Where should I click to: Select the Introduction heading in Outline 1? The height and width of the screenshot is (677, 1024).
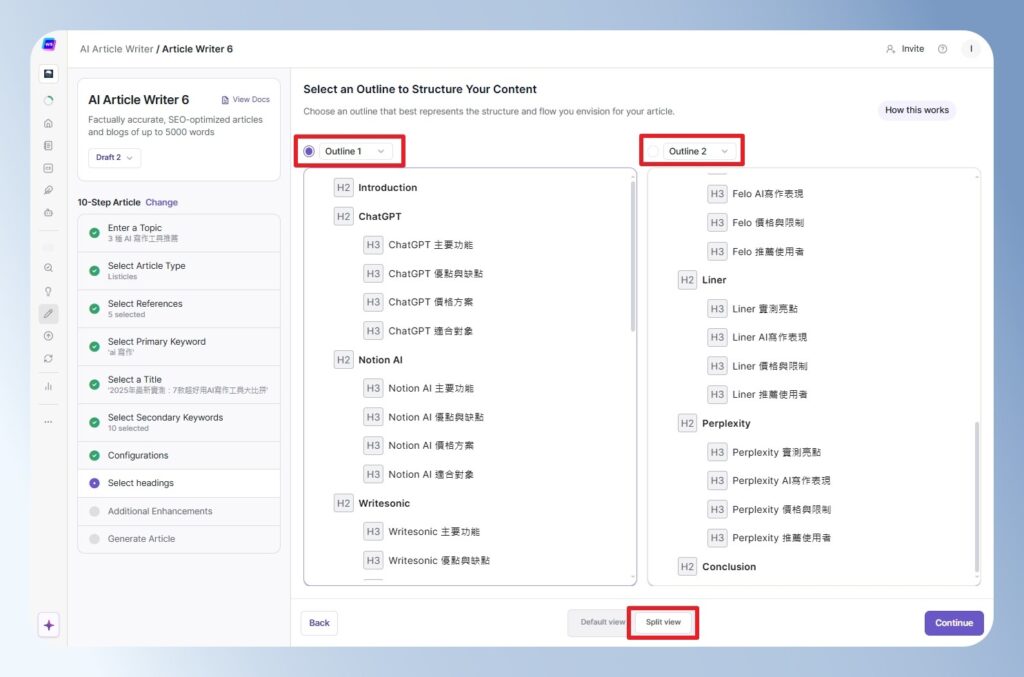click(387, 188)
